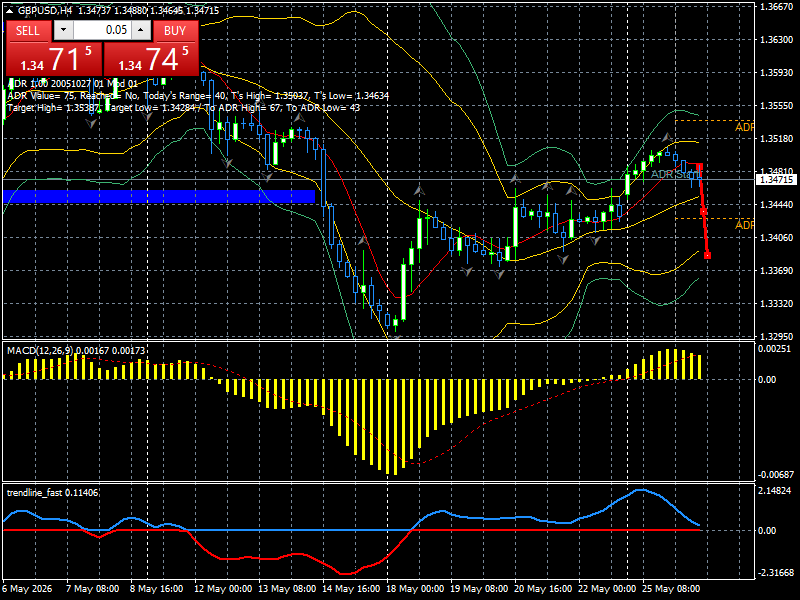Click the 0.00251 MACD scale label
This screenshot has height=600, width=800.
pos(774,348)
